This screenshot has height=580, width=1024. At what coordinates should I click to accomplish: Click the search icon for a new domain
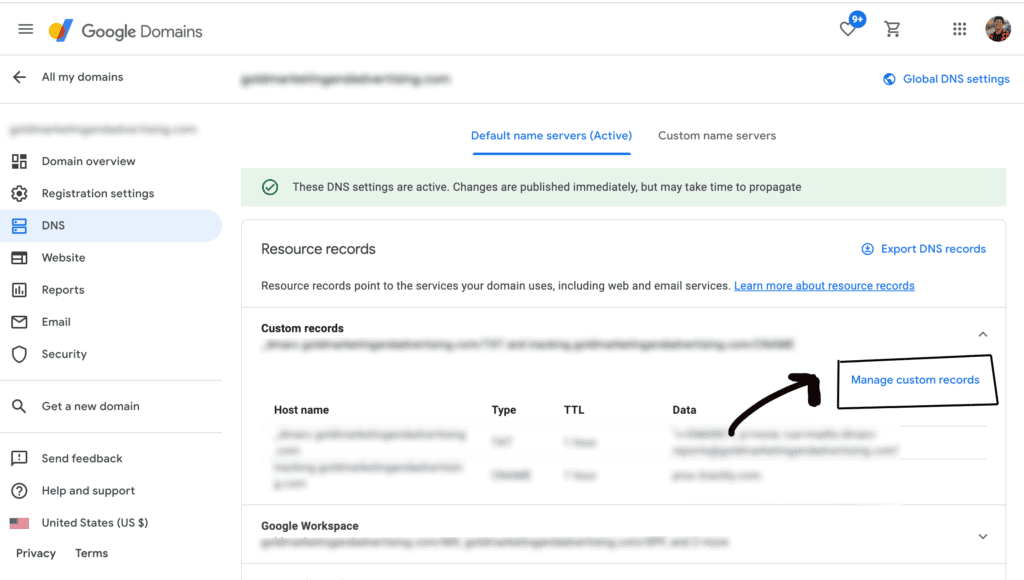coord(20,406)
